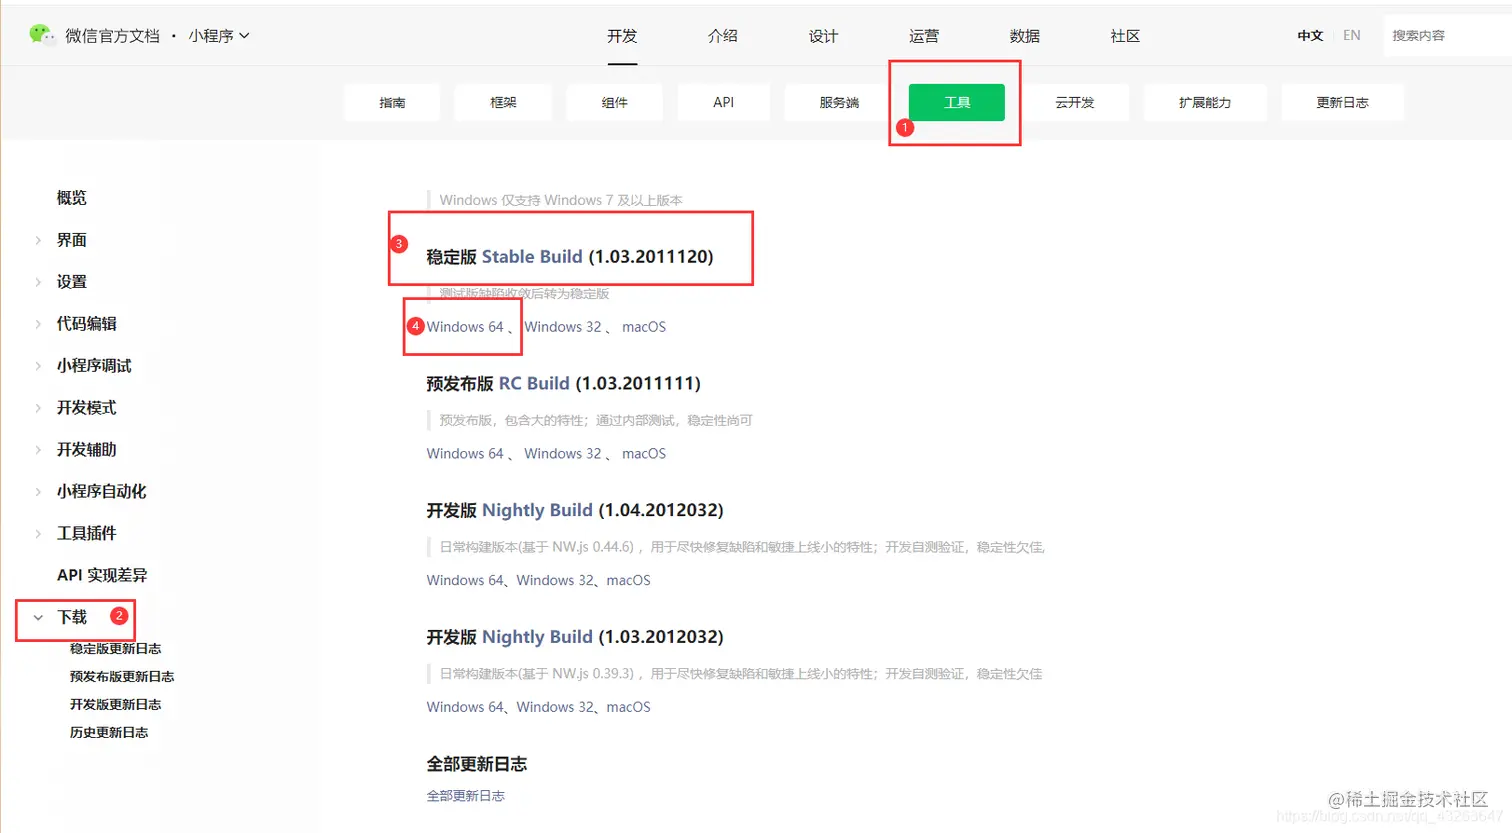1512x833 pixels.
Task: Expand the 开发辅助 sidebar section
Action: 86,450
